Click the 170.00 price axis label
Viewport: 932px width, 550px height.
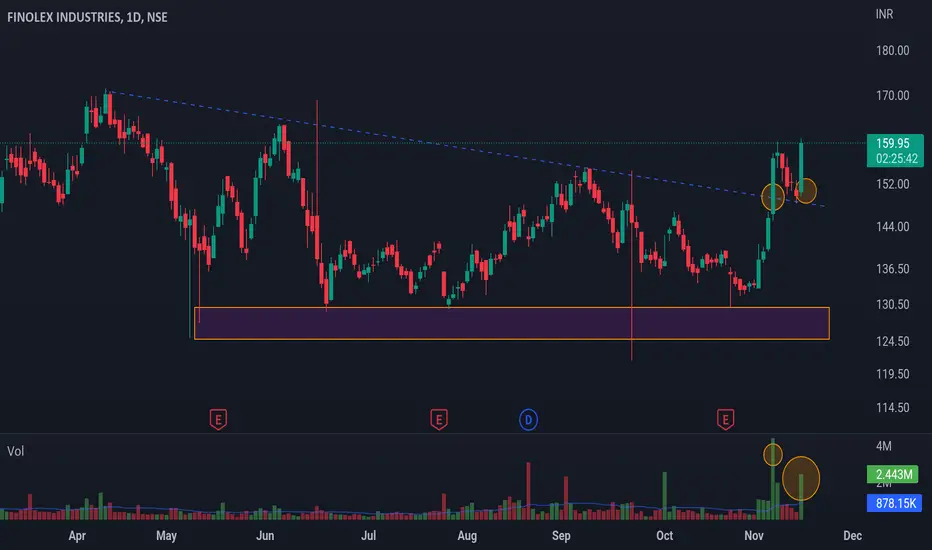click(x=892, y=95)
